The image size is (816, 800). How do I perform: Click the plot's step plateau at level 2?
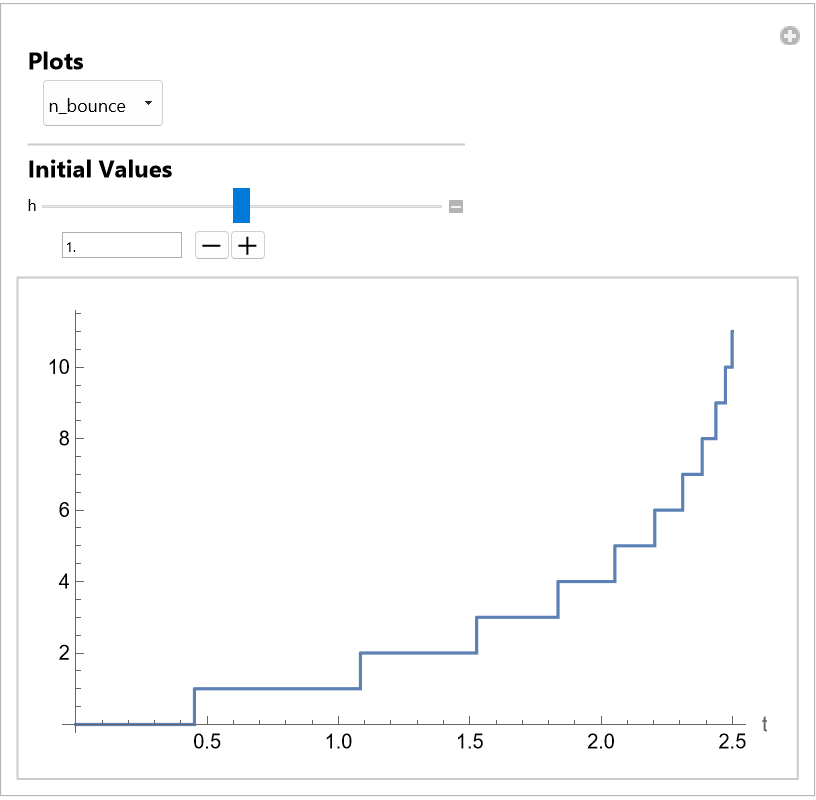pyautogui.click(x=418, y=653)
